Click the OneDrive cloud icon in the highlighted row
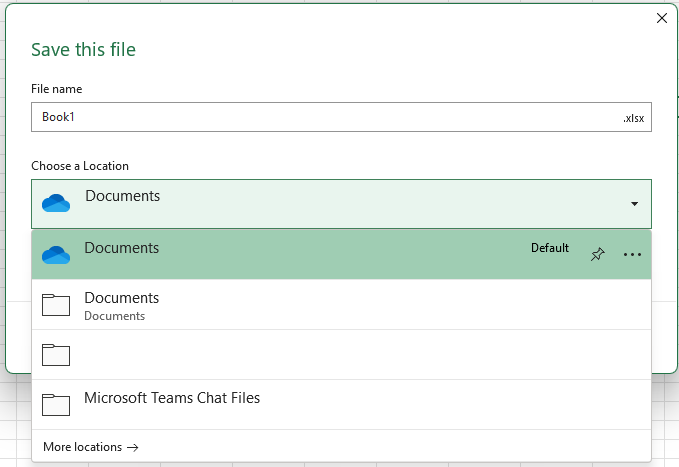This screenshot has height=467, width=679. (x=56, y=255)
